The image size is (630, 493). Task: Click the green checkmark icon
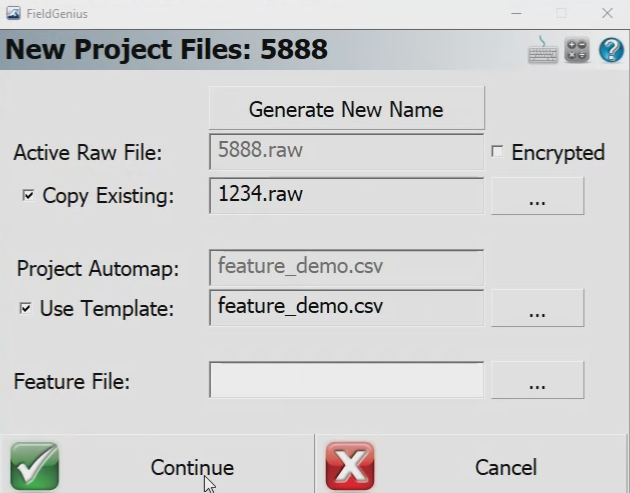(x=35, y=466)
